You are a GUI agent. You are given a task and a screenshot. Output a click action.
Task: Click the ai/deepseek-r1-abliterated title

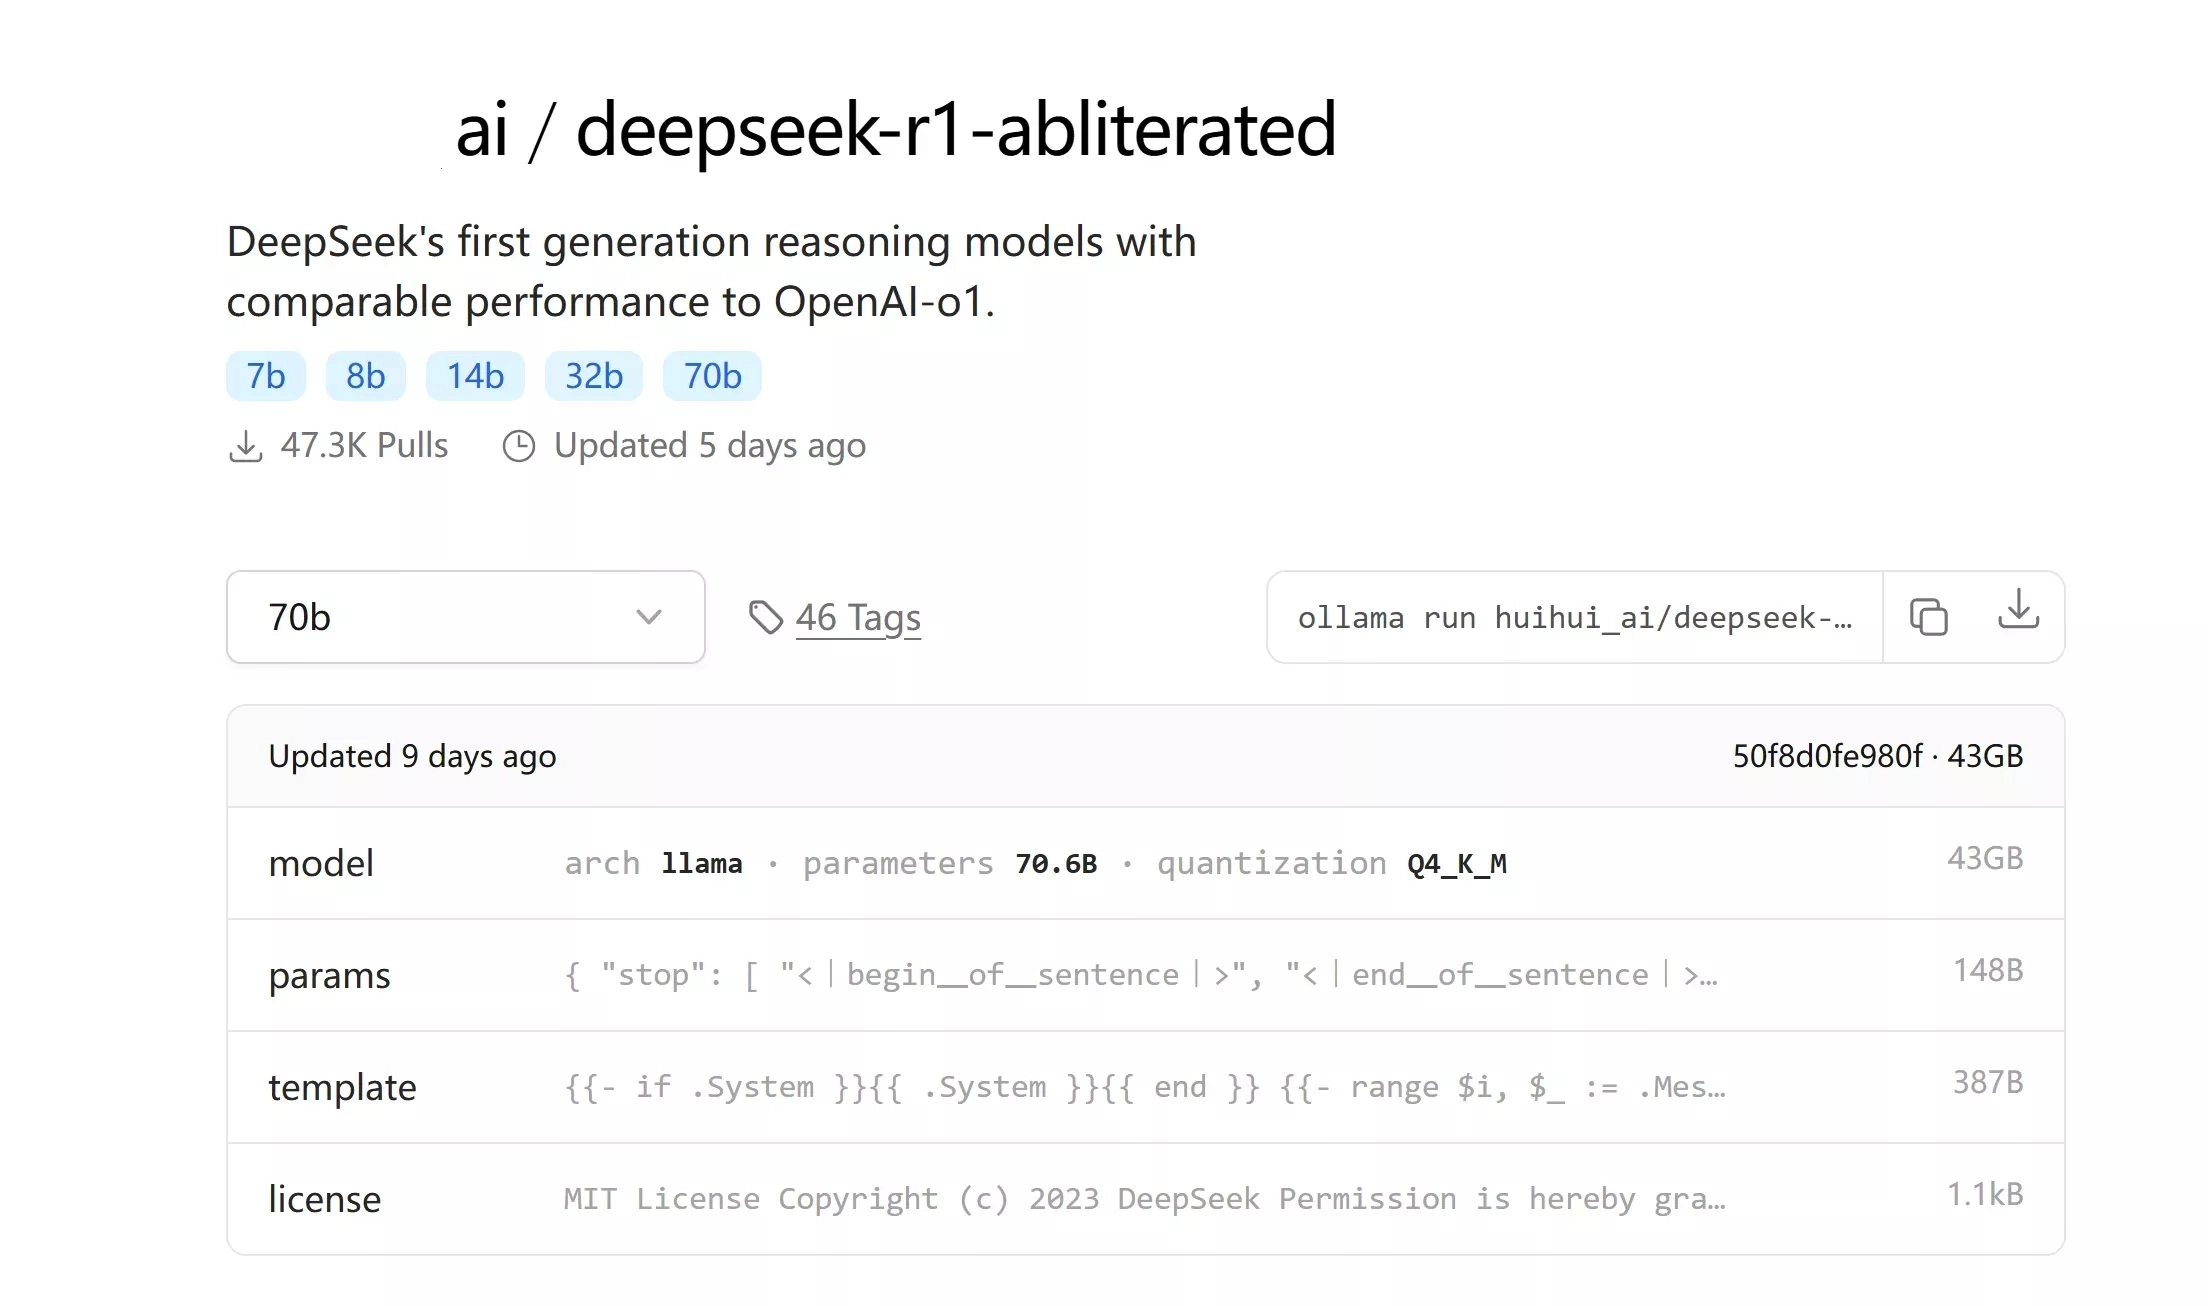pyautogui.click(x=895, y=130)
